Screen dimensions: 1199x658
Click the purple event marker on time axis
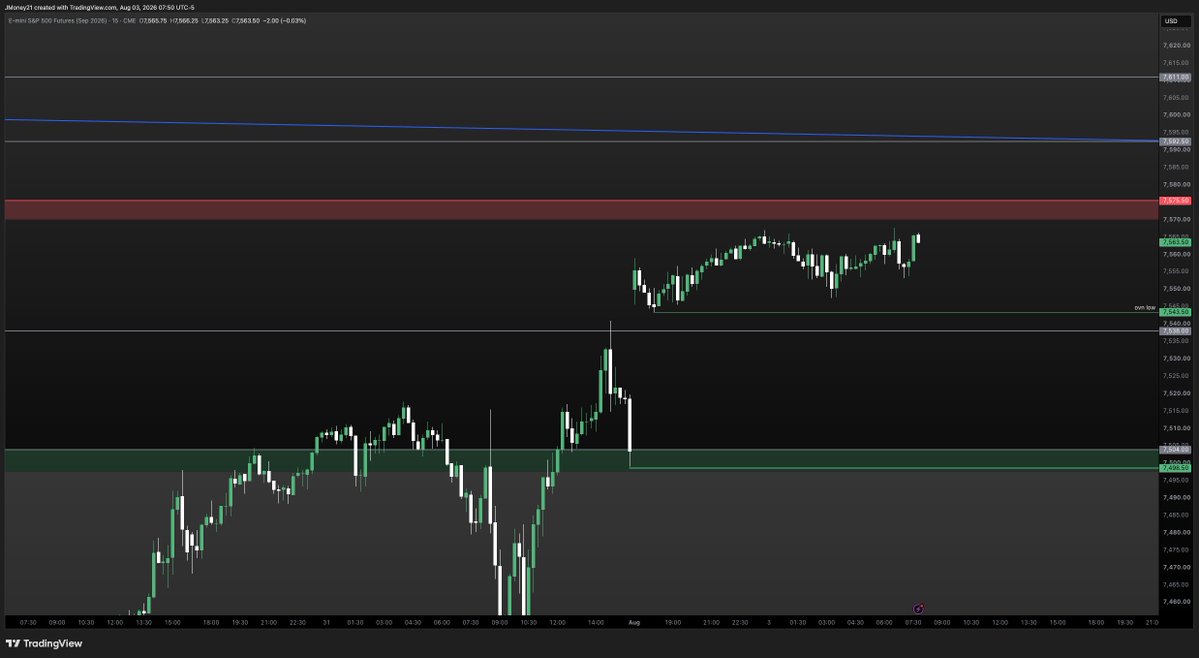[918, 609]
